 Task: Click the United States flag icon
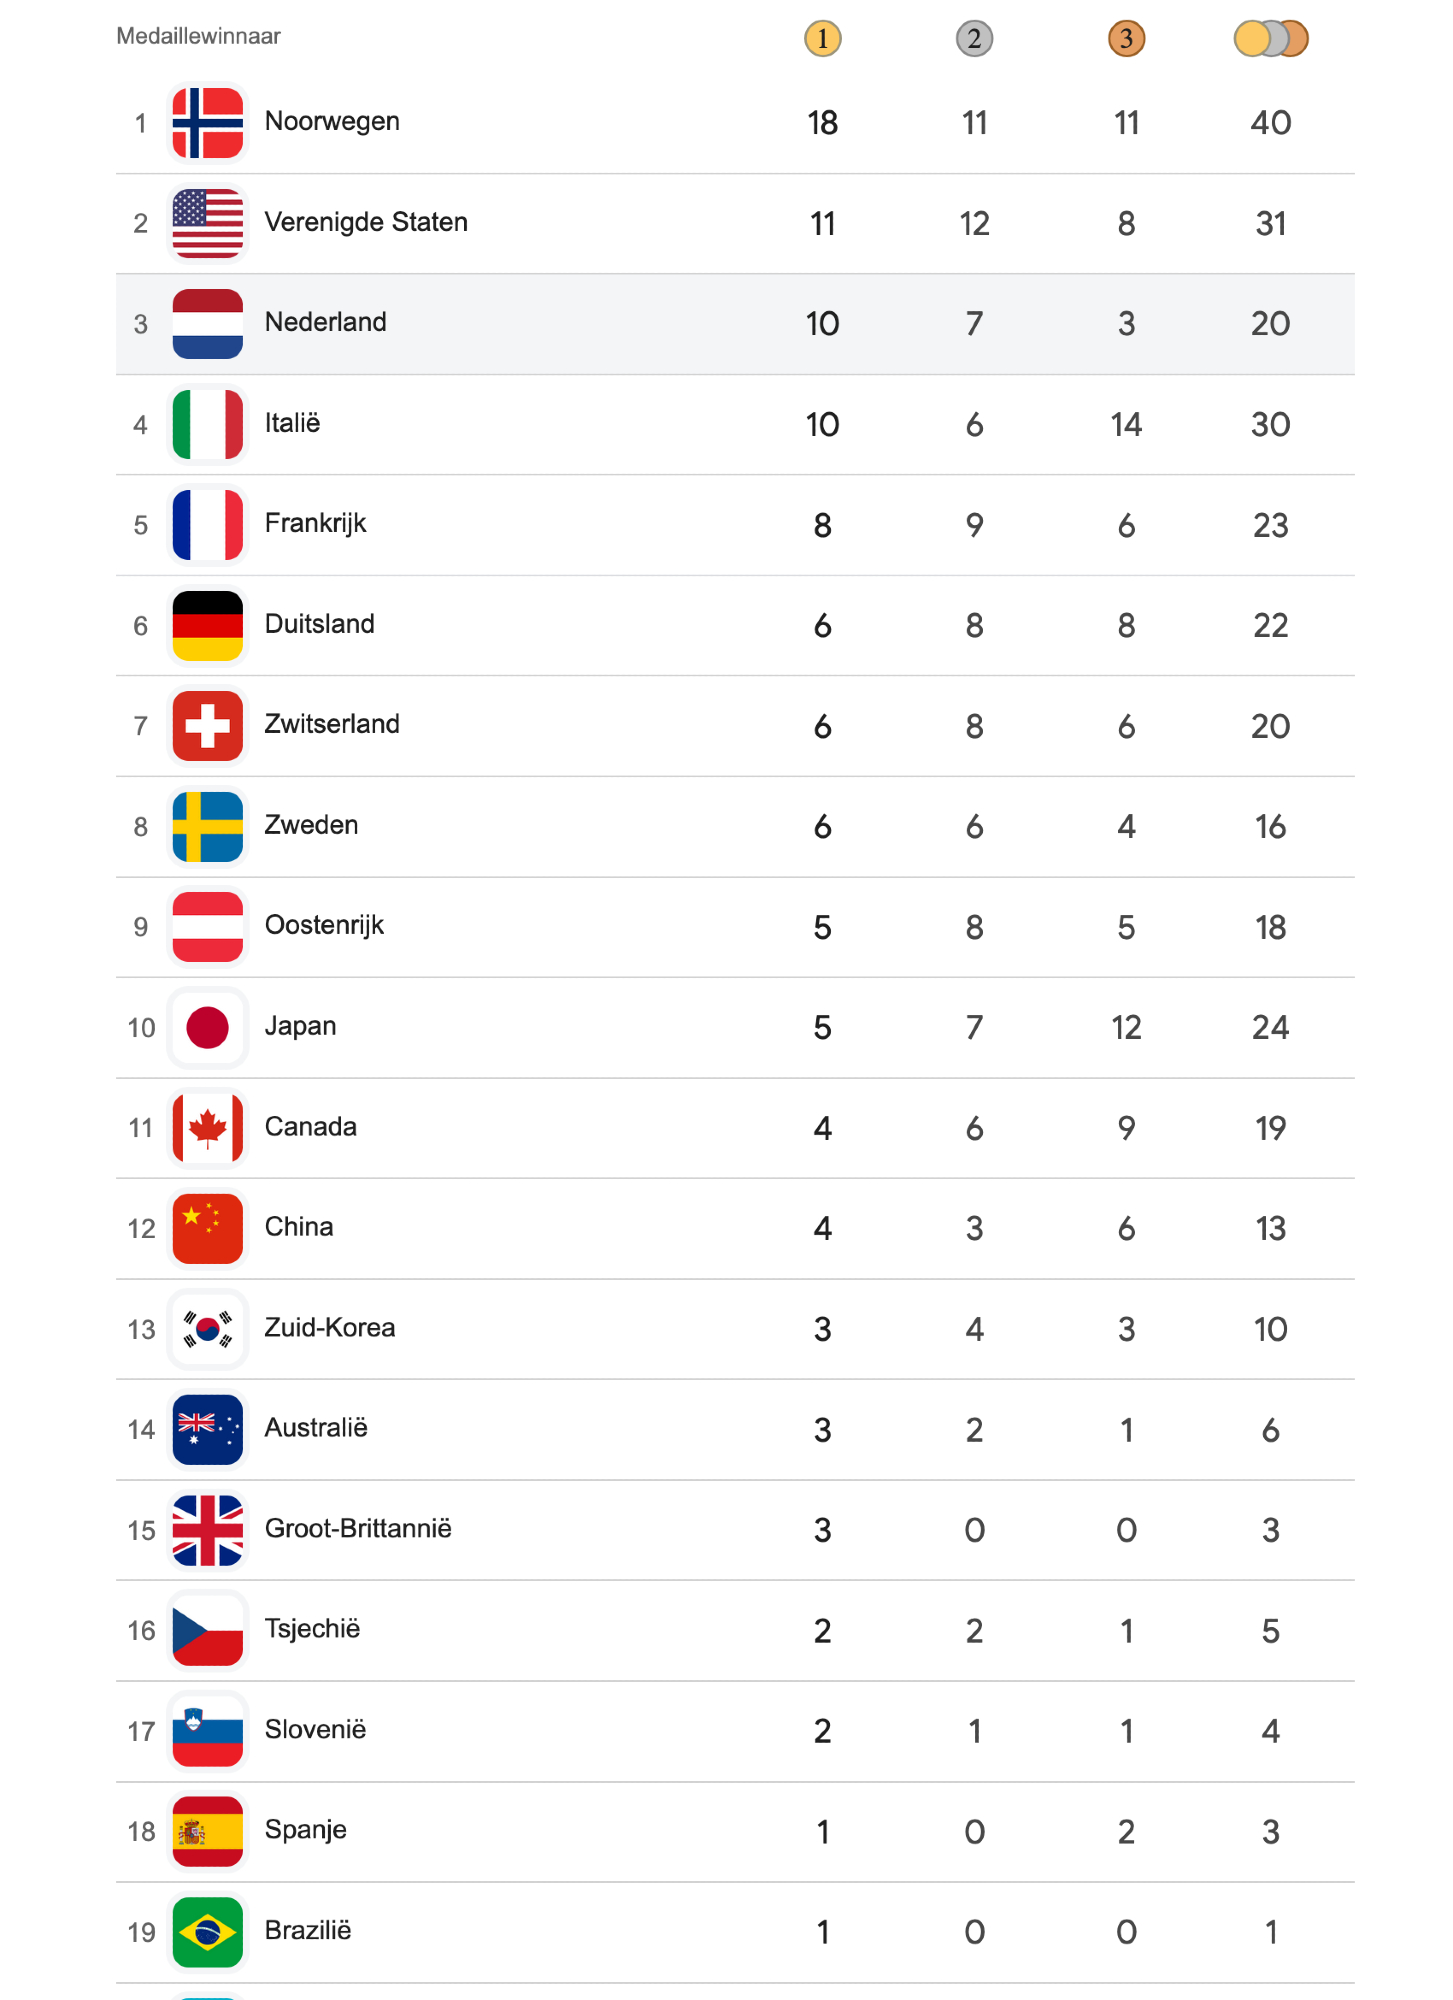point(207,223)
